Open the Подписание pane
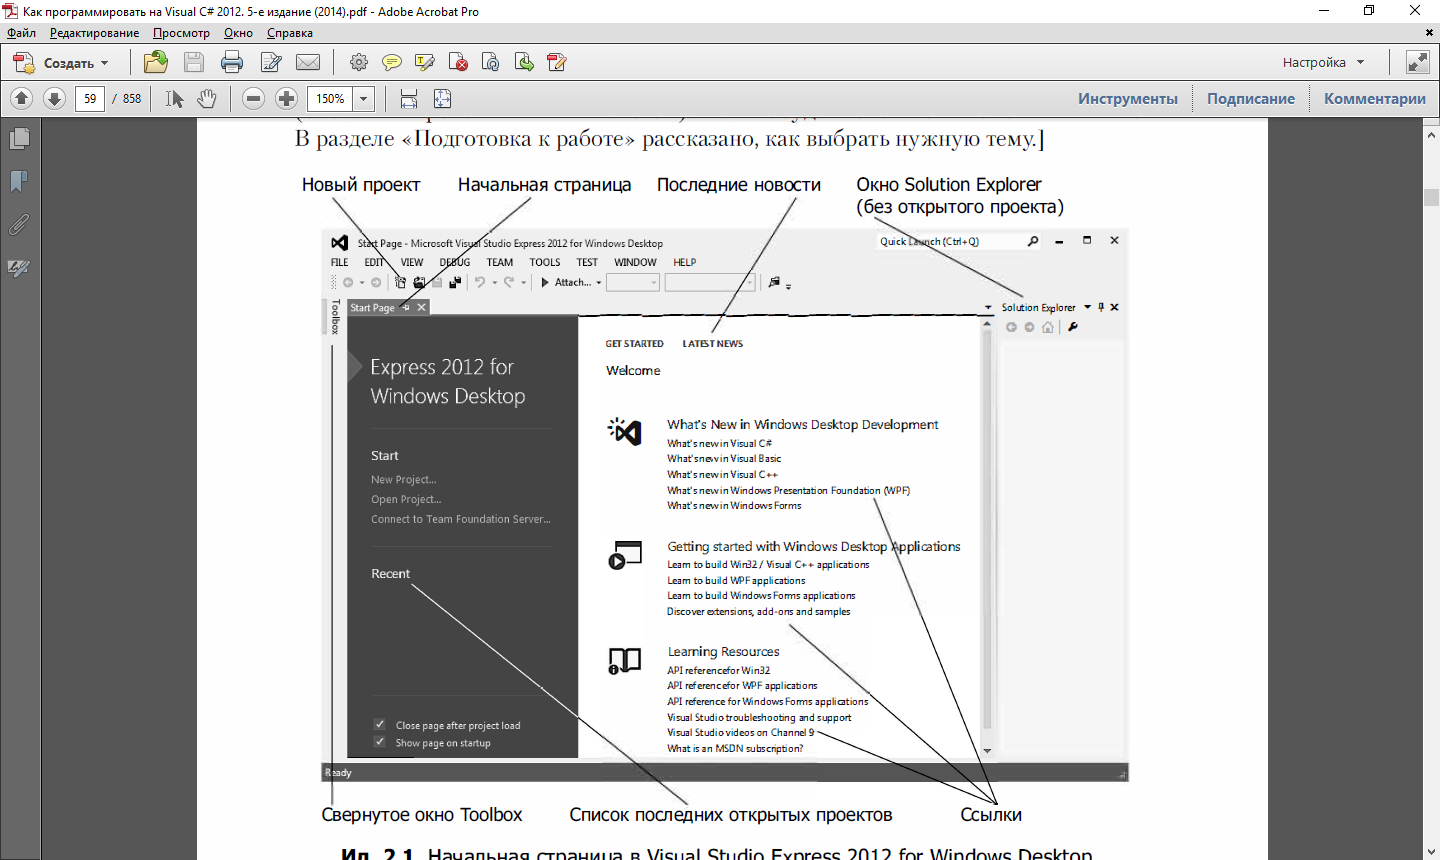The width and height of the screenshot is (1440, 860). tap(1251, 98)
